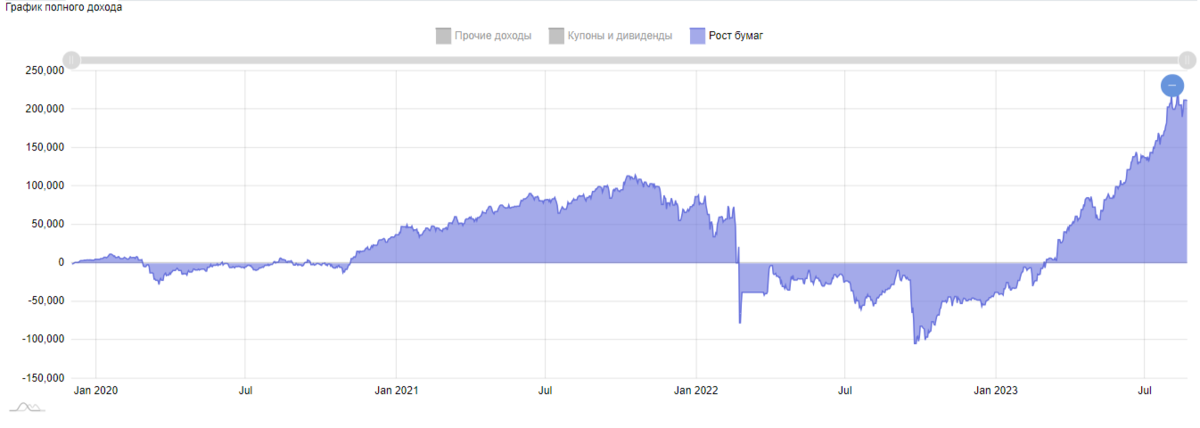Click the purple 'Рост бумаг' color marker

pos(698,36)
